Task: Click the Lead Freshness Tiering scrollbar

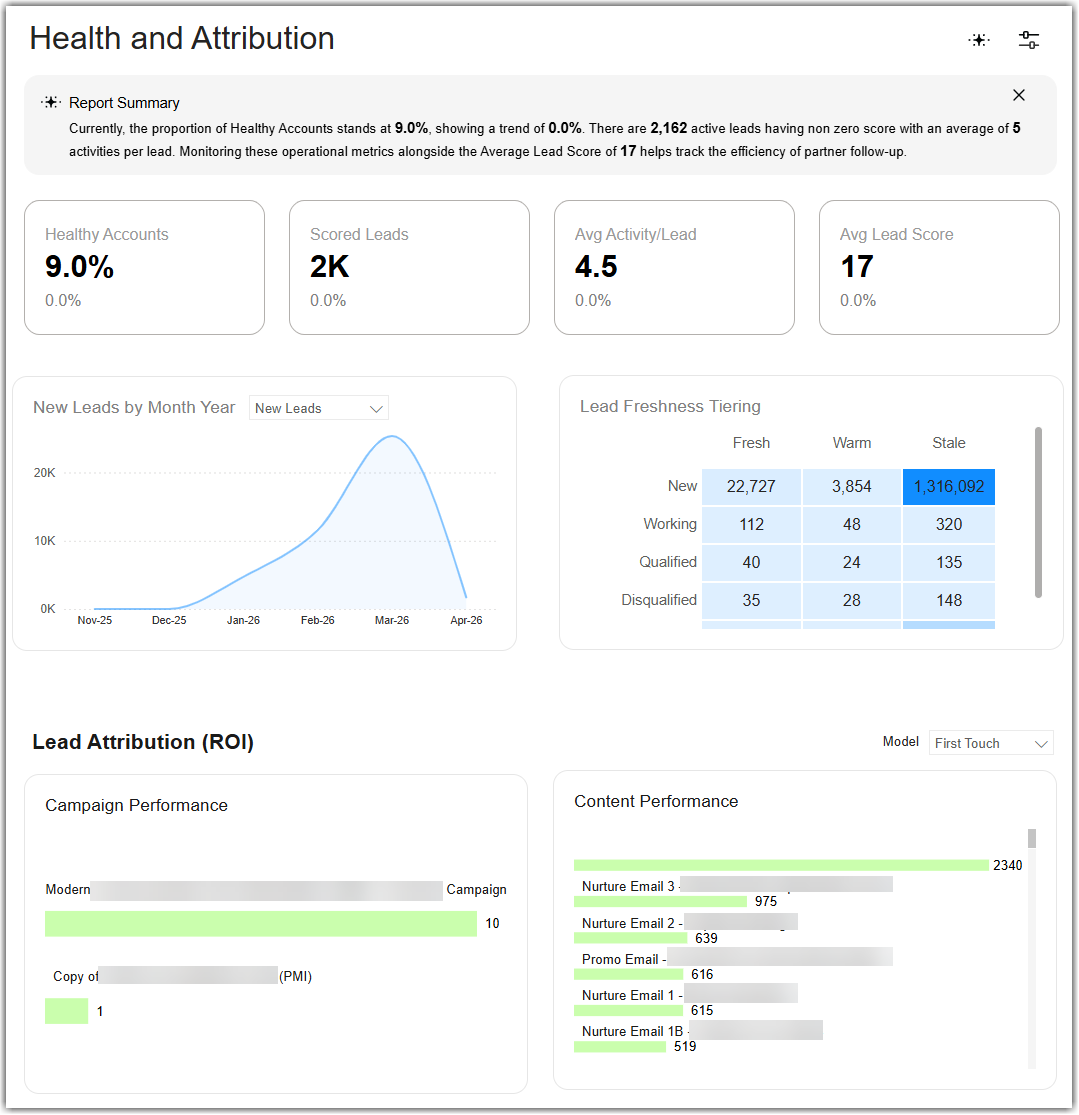Action: tap(1038, 512)
